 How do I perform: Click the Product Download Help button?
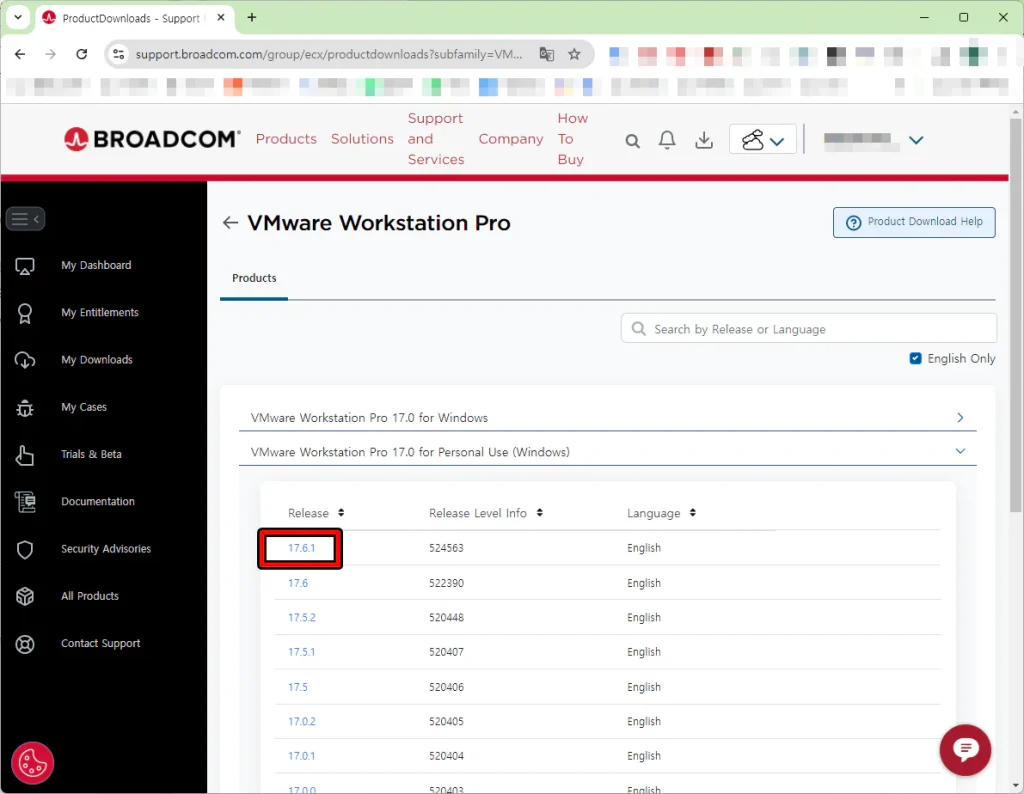pyautogui.click(x=913, y=222)
